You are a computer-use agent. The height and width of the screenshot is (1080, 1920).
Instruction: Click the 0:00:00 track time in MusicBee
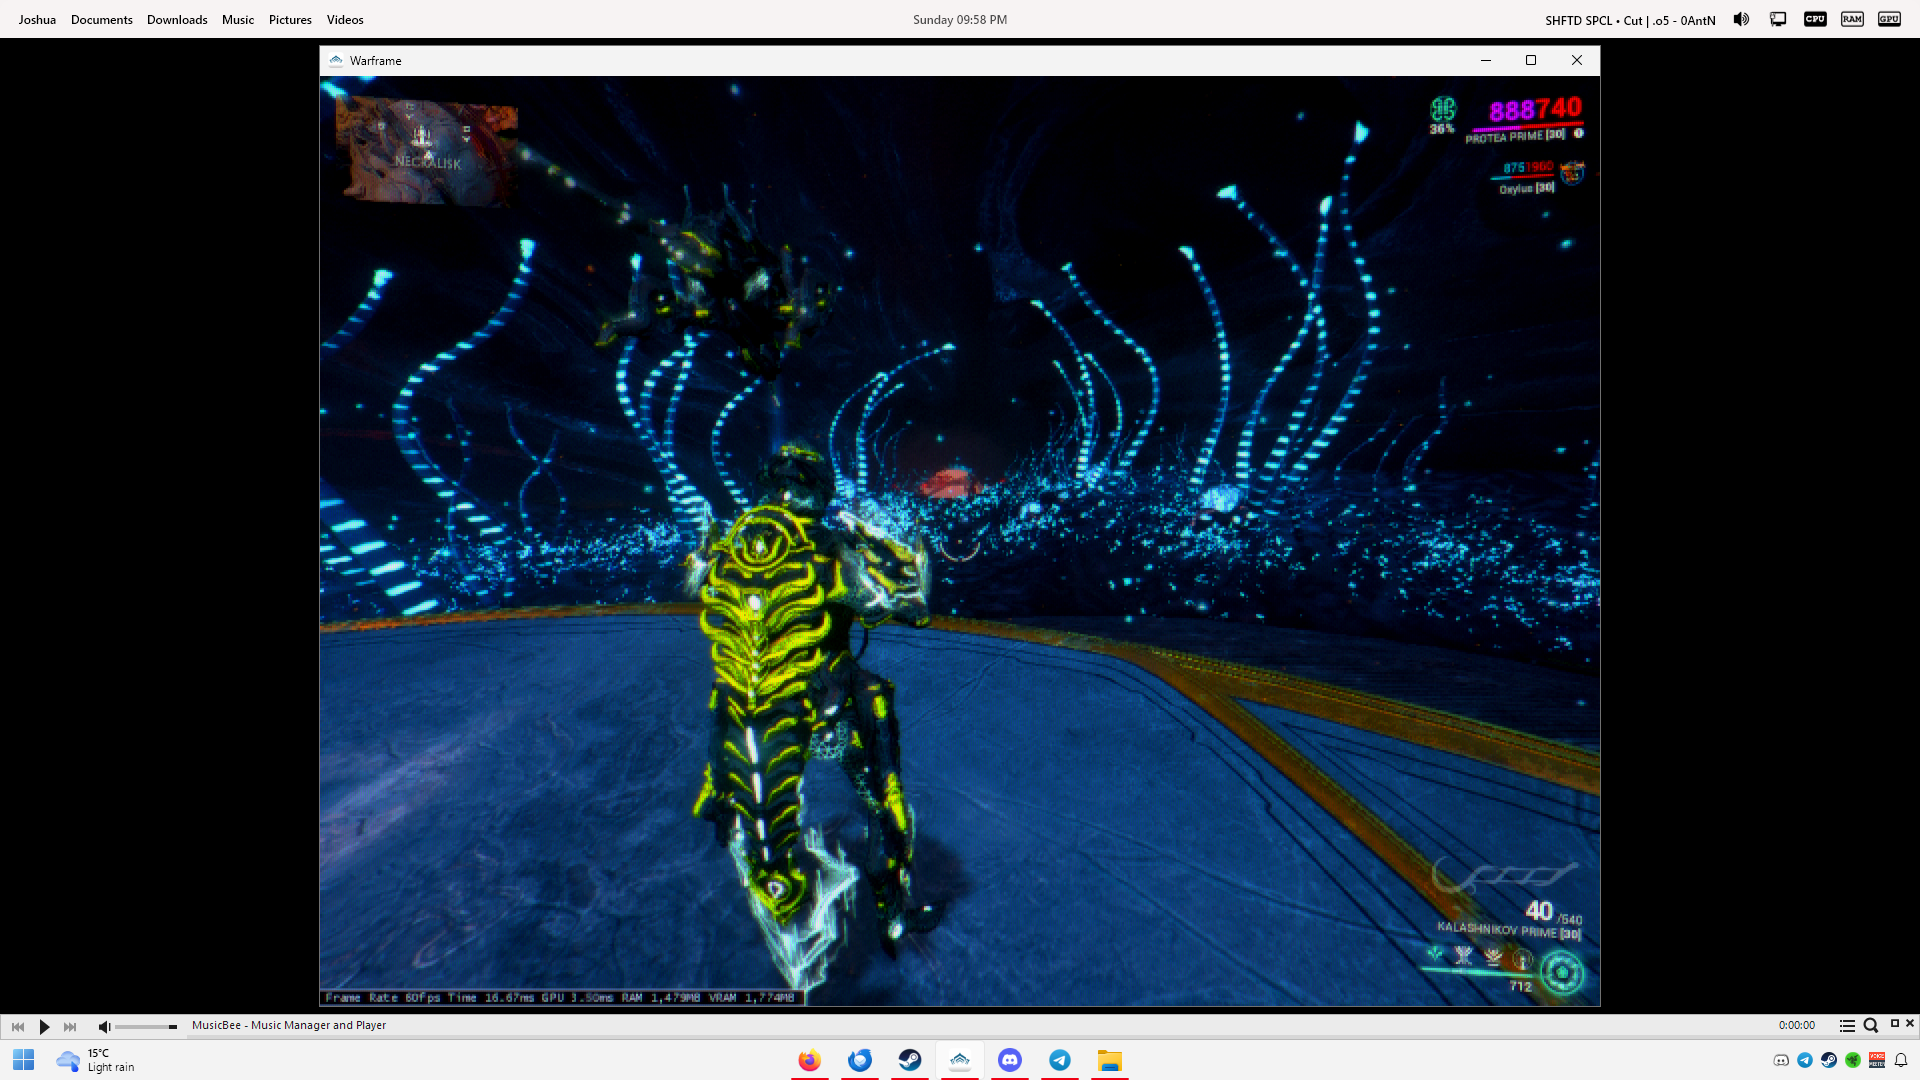click(x=1796, y=1025)
